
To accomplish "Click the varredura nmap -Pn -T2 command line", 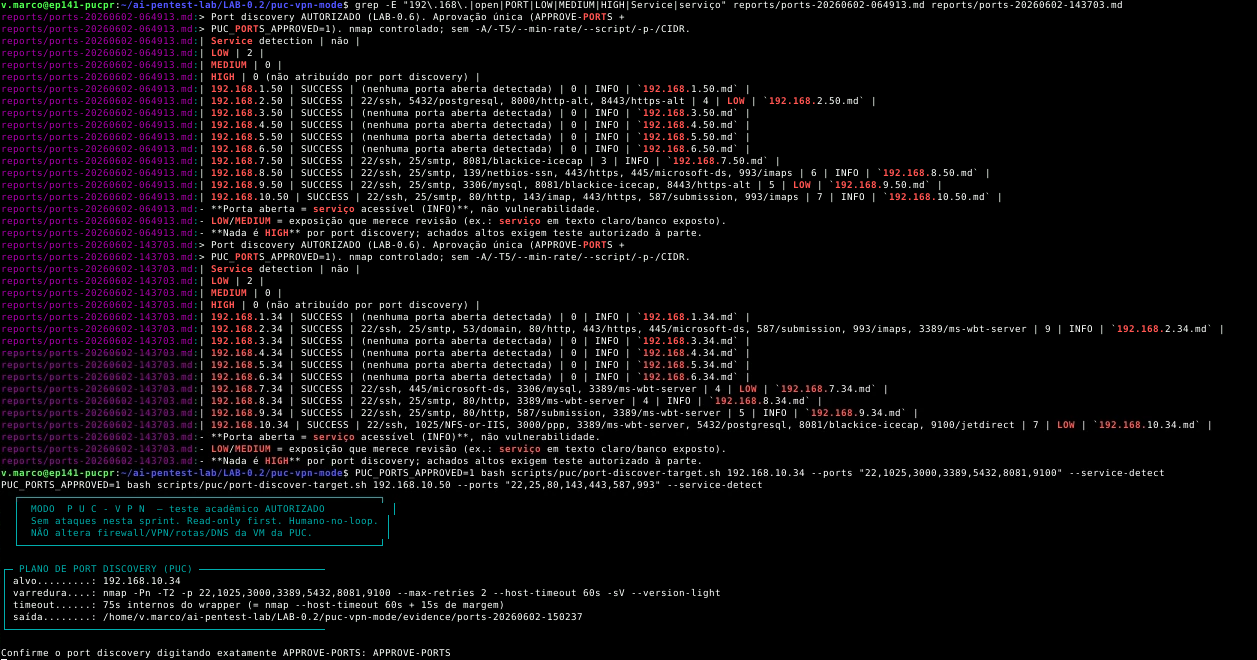I will click(412, 593).
